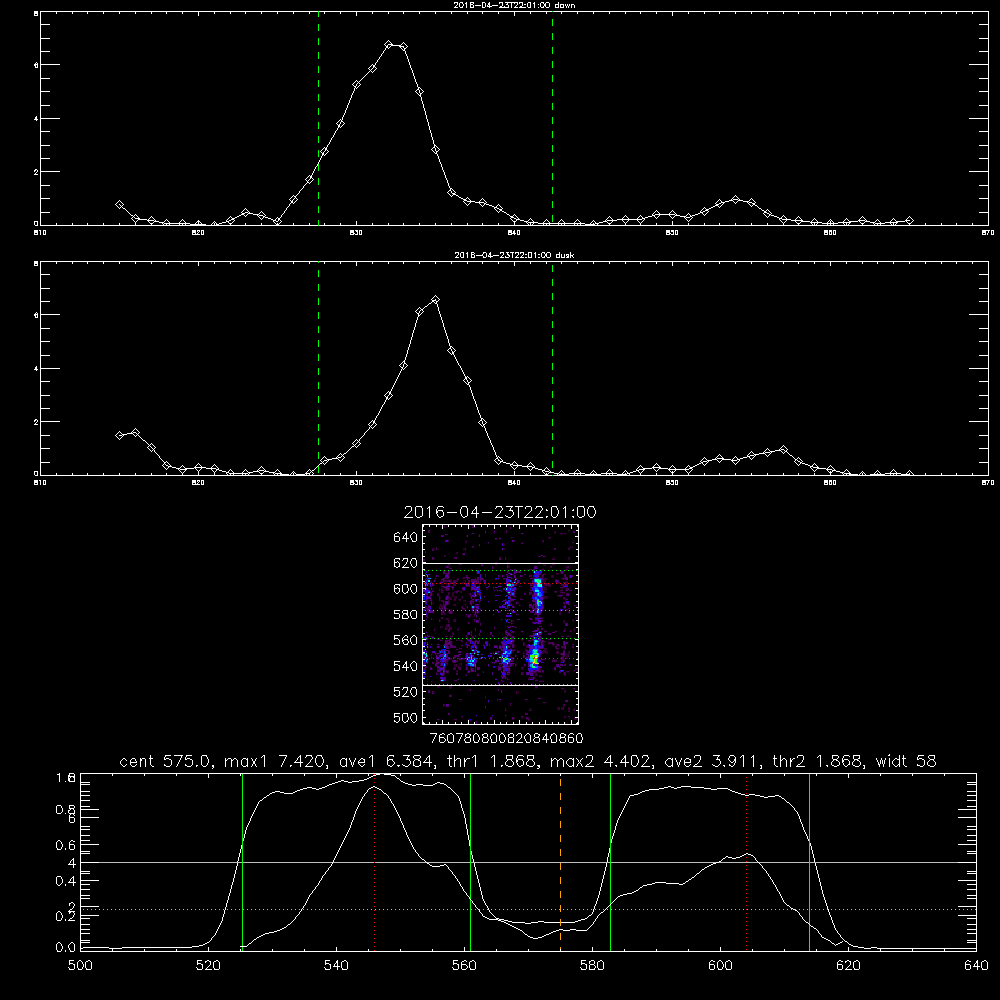Click the spectral image thumbnail in the center
The image size is (1000, 1000).
(x=501, y=624)
